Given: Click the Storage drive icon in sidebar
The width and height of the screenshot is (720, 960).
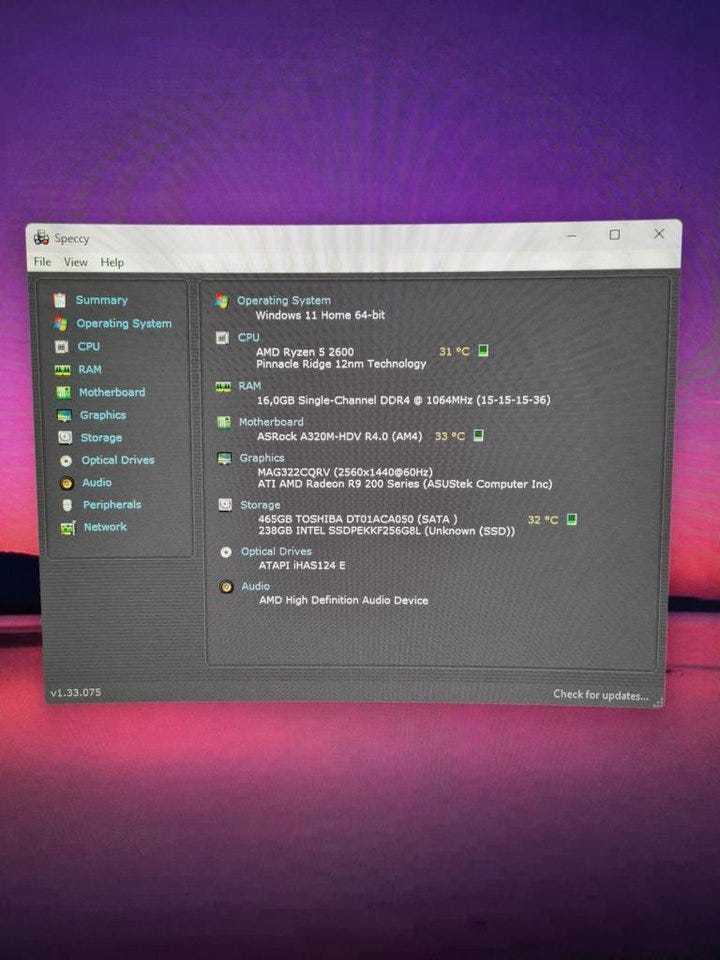Looking at the screenshot, I should 65,437.
